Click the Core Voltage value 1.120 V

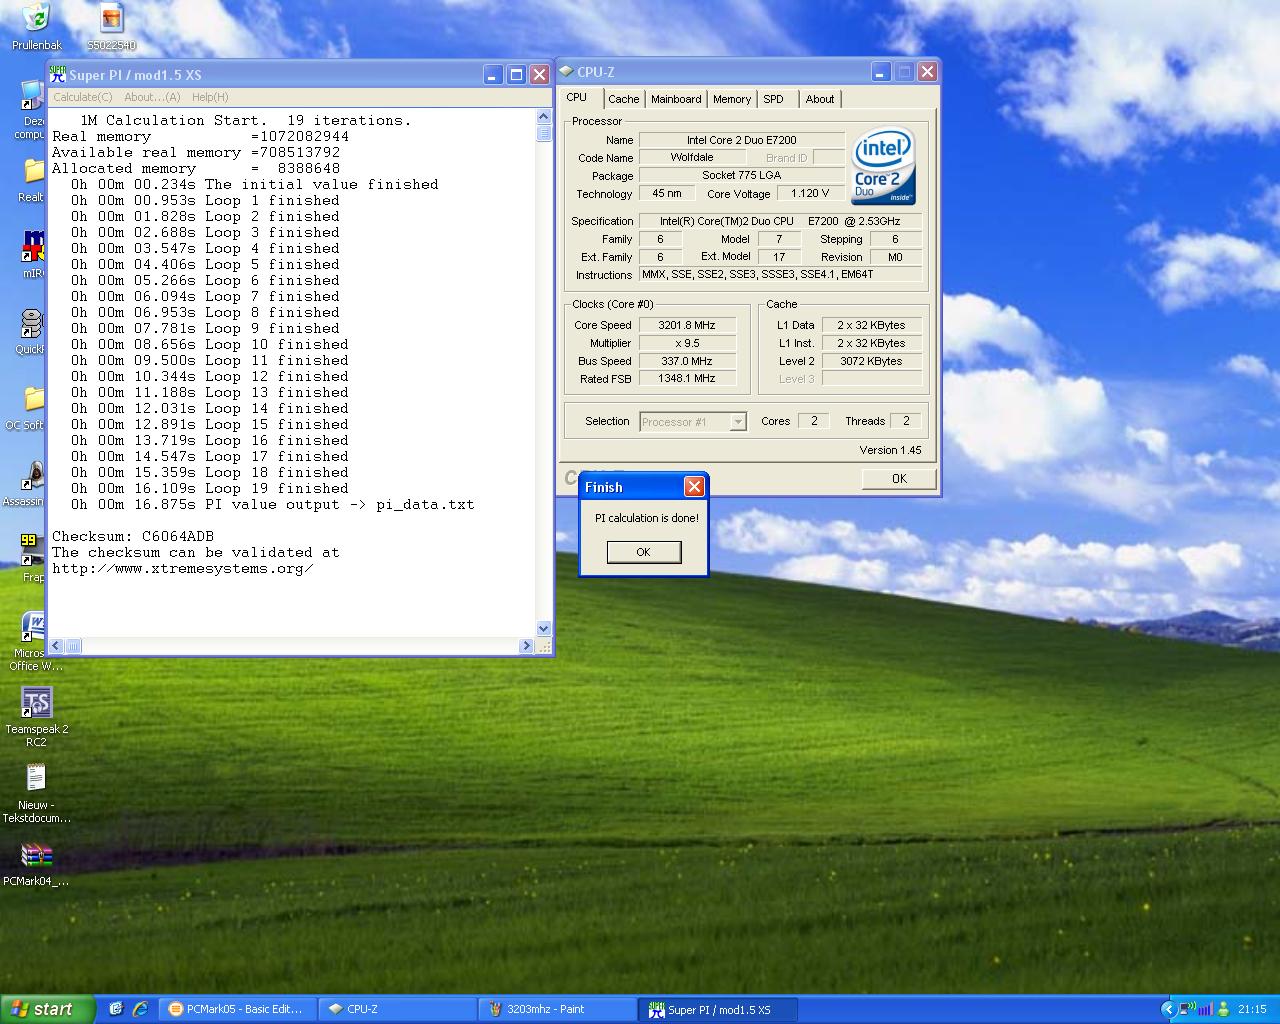click(810, 194)
